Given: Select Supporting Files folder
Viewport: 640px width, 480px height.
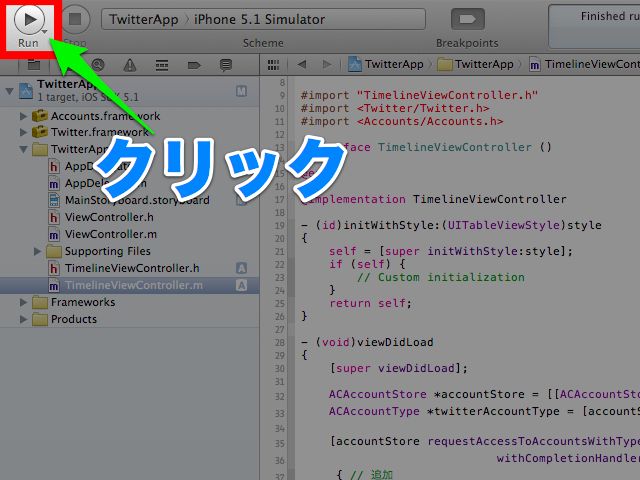Looking at the screenshot, I should 108,251.
